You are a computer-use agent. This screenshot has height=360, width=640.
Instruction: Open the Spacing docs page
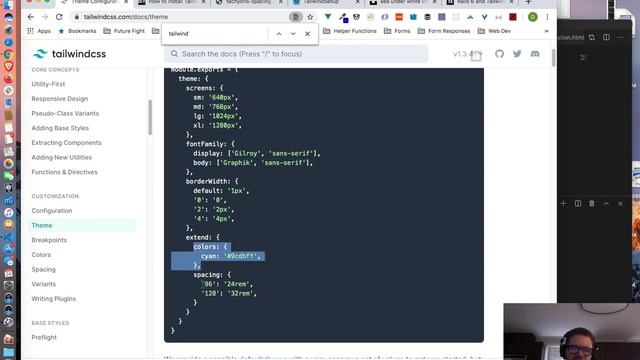pyautogui.click(x=43, y=269)
